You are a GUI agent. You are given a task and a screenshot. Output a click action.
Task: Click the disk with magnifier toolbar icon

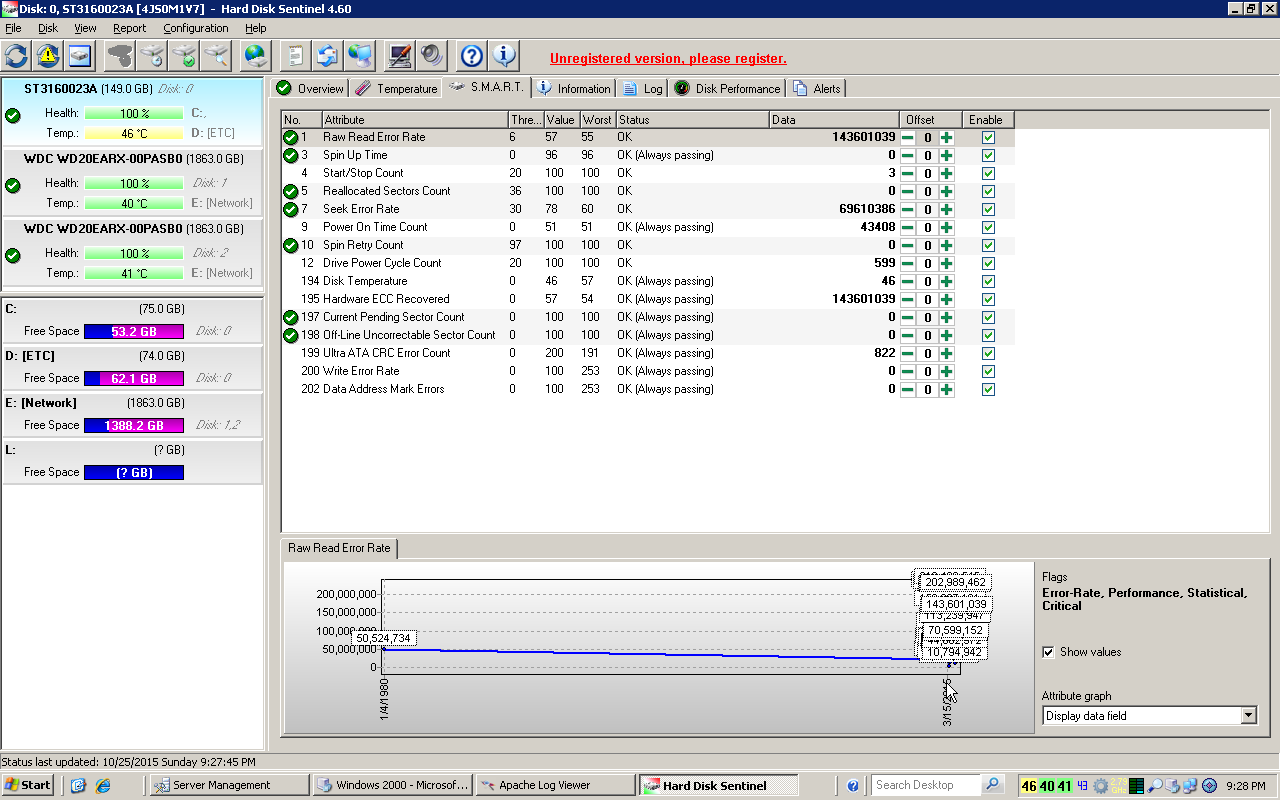[x=216, y=55]
